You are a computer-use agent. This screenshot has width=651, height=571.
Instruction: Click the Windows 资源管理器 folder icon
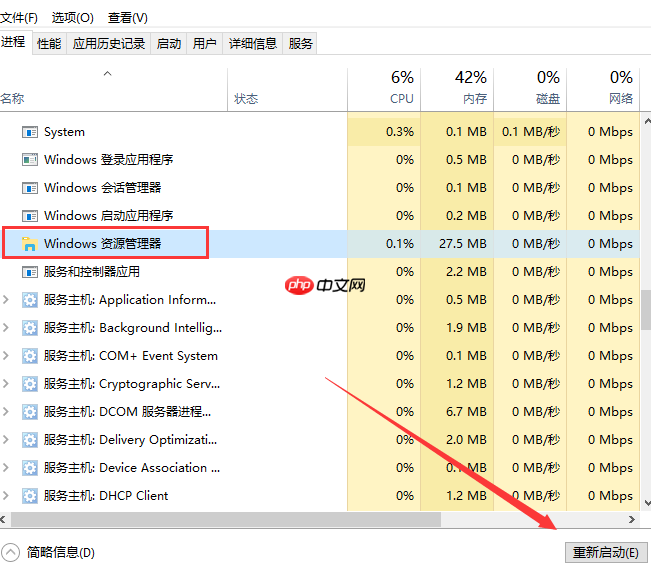[x=29, y=244]
